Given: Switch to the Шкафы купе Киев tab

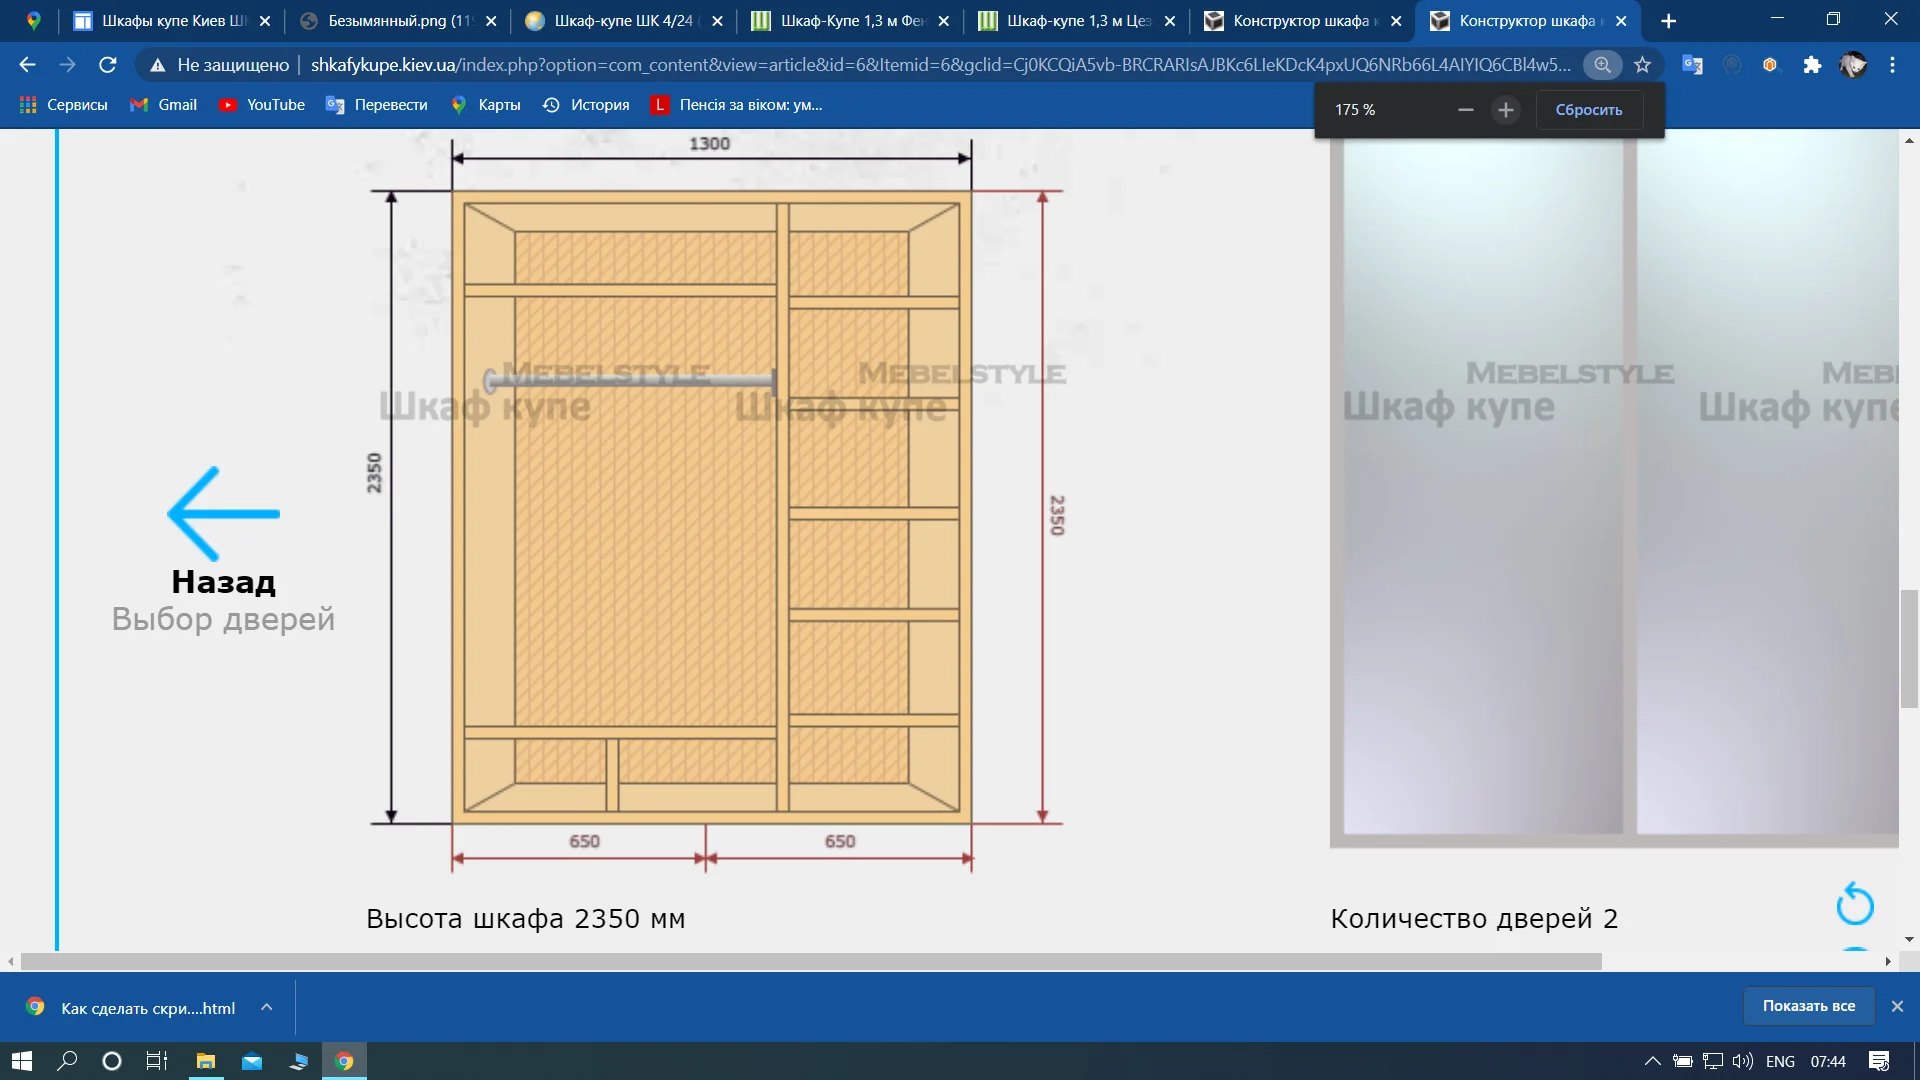Looking at the screenshot, I should 172,21.
